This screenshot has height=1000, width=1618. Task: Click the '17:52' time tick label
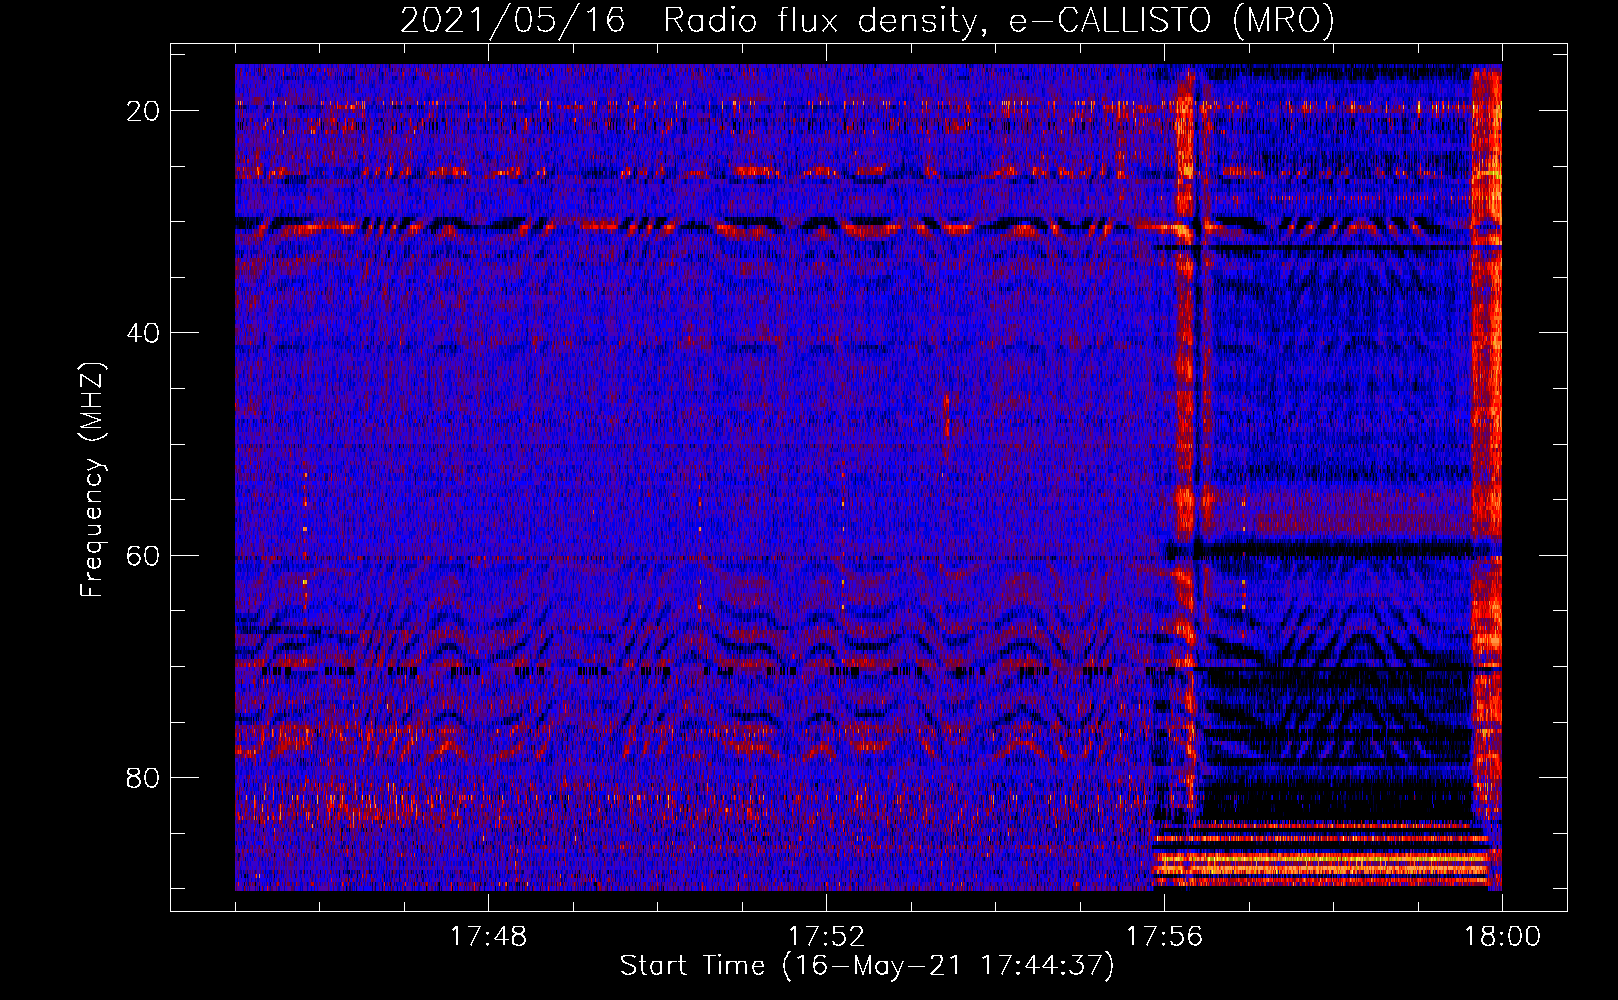click(826, 937)
